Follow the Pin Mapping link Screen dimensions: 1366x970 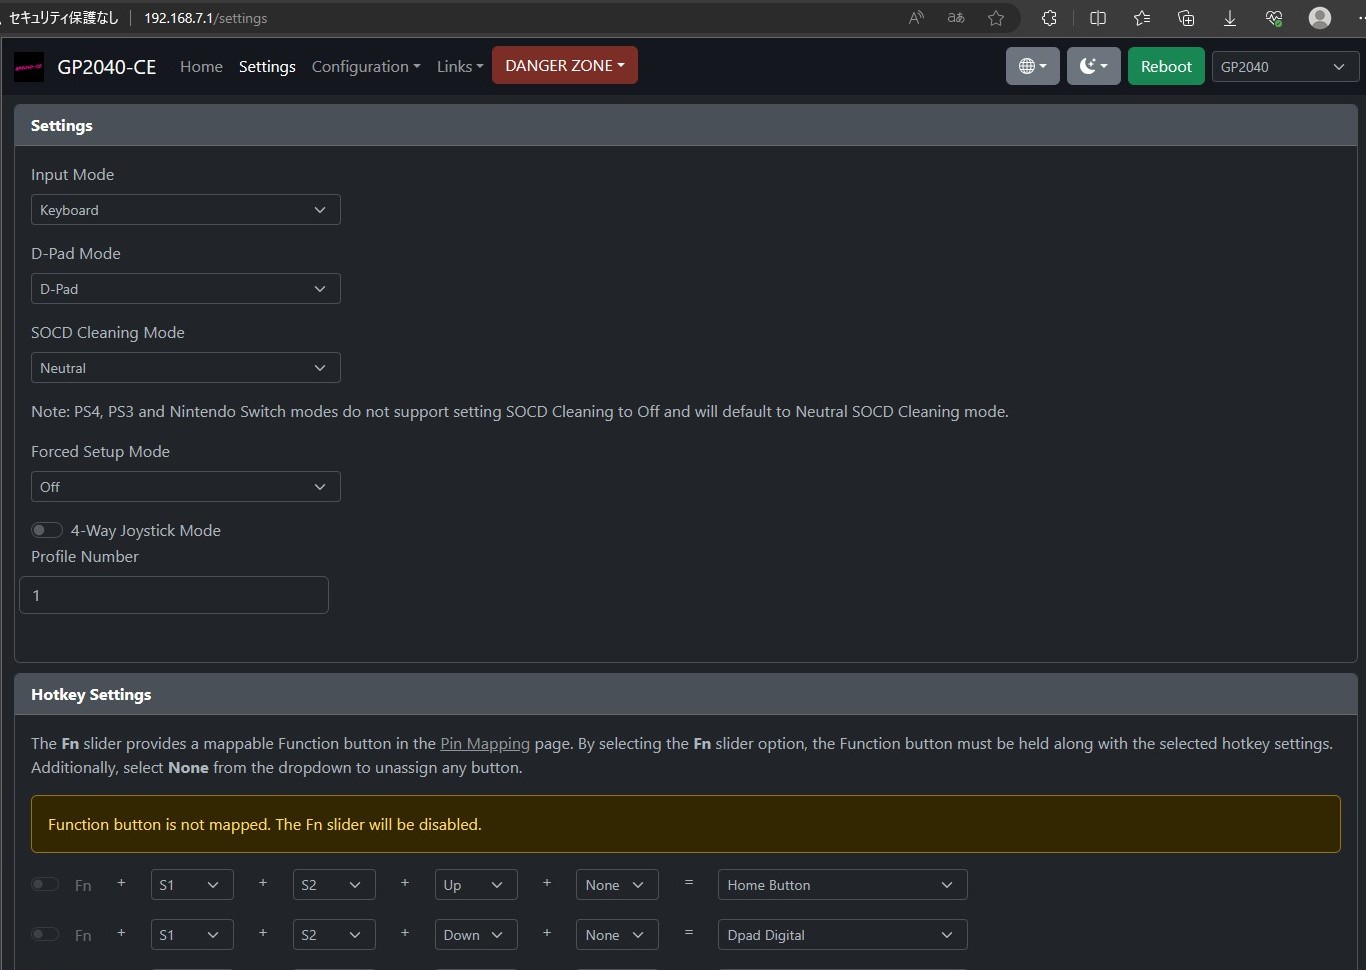tap(485, 744)
